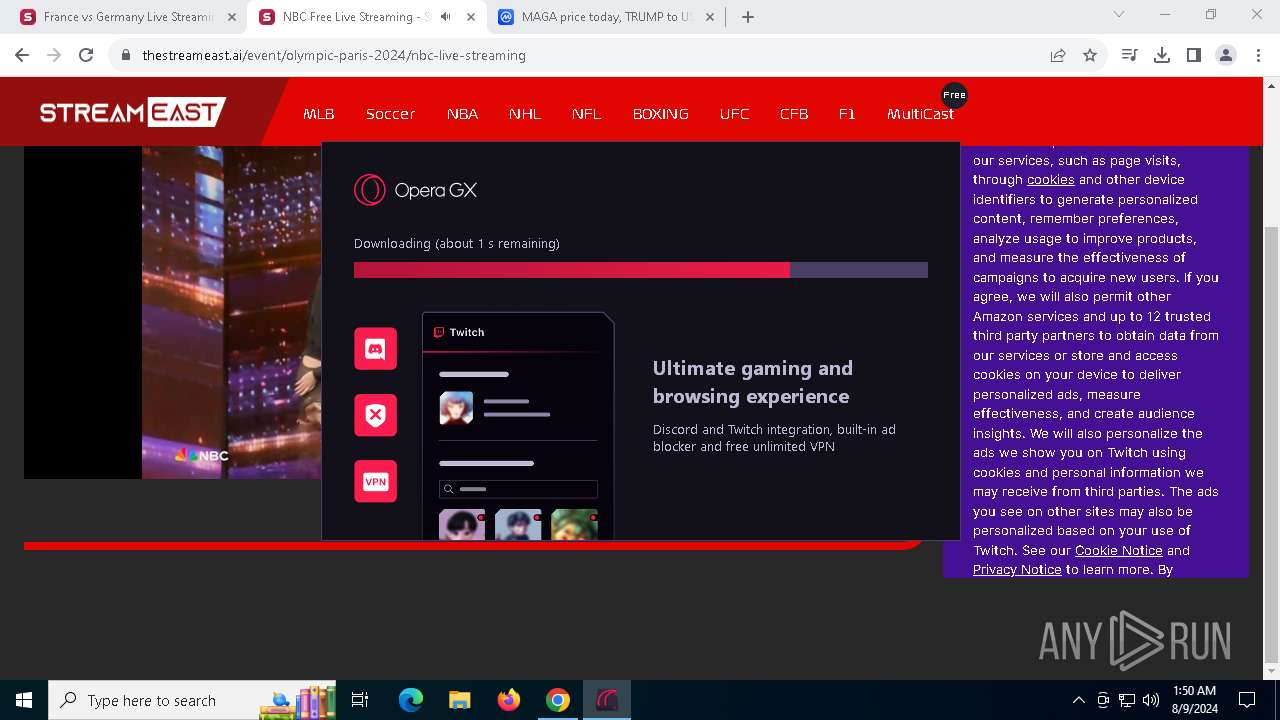
Task: Click the Ultimate gaming and browsing experience heading
Action: click(x=753, y=382)
